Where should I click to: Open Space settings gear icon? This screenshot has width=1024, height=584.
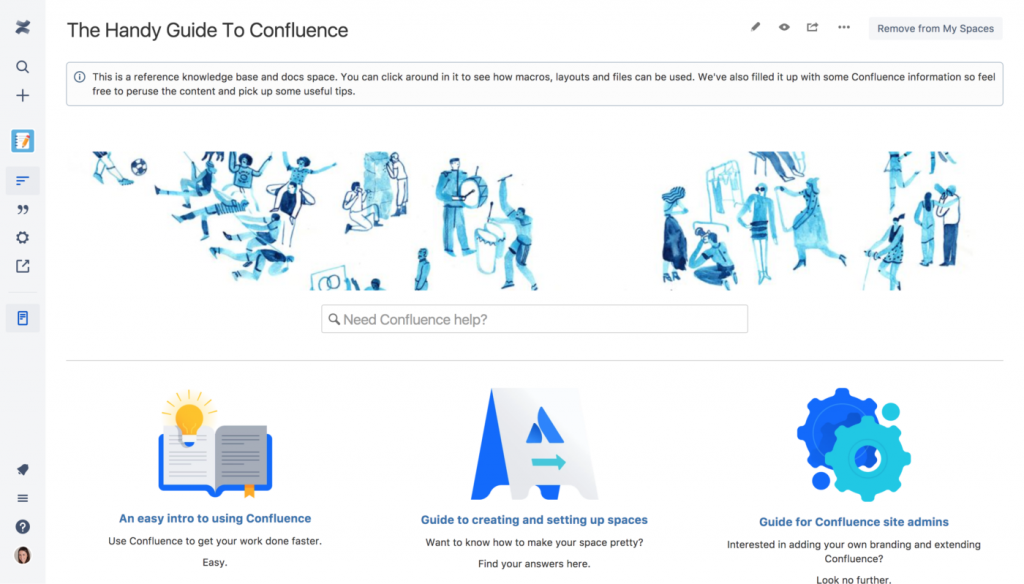tap(22, 238)
